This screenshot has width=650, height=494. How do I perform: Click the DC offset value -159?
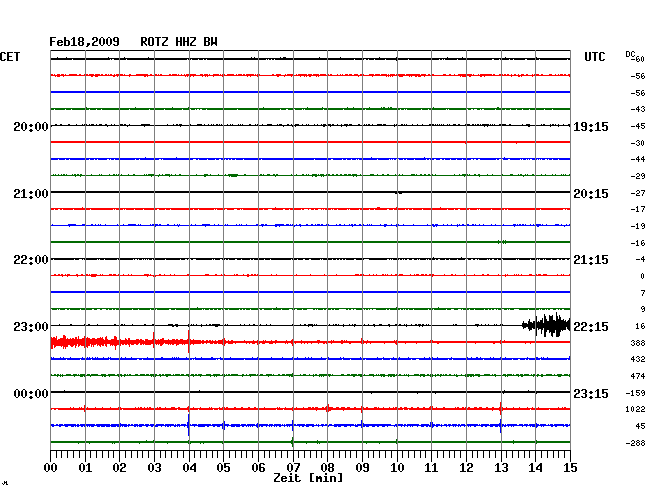point(635,393)
